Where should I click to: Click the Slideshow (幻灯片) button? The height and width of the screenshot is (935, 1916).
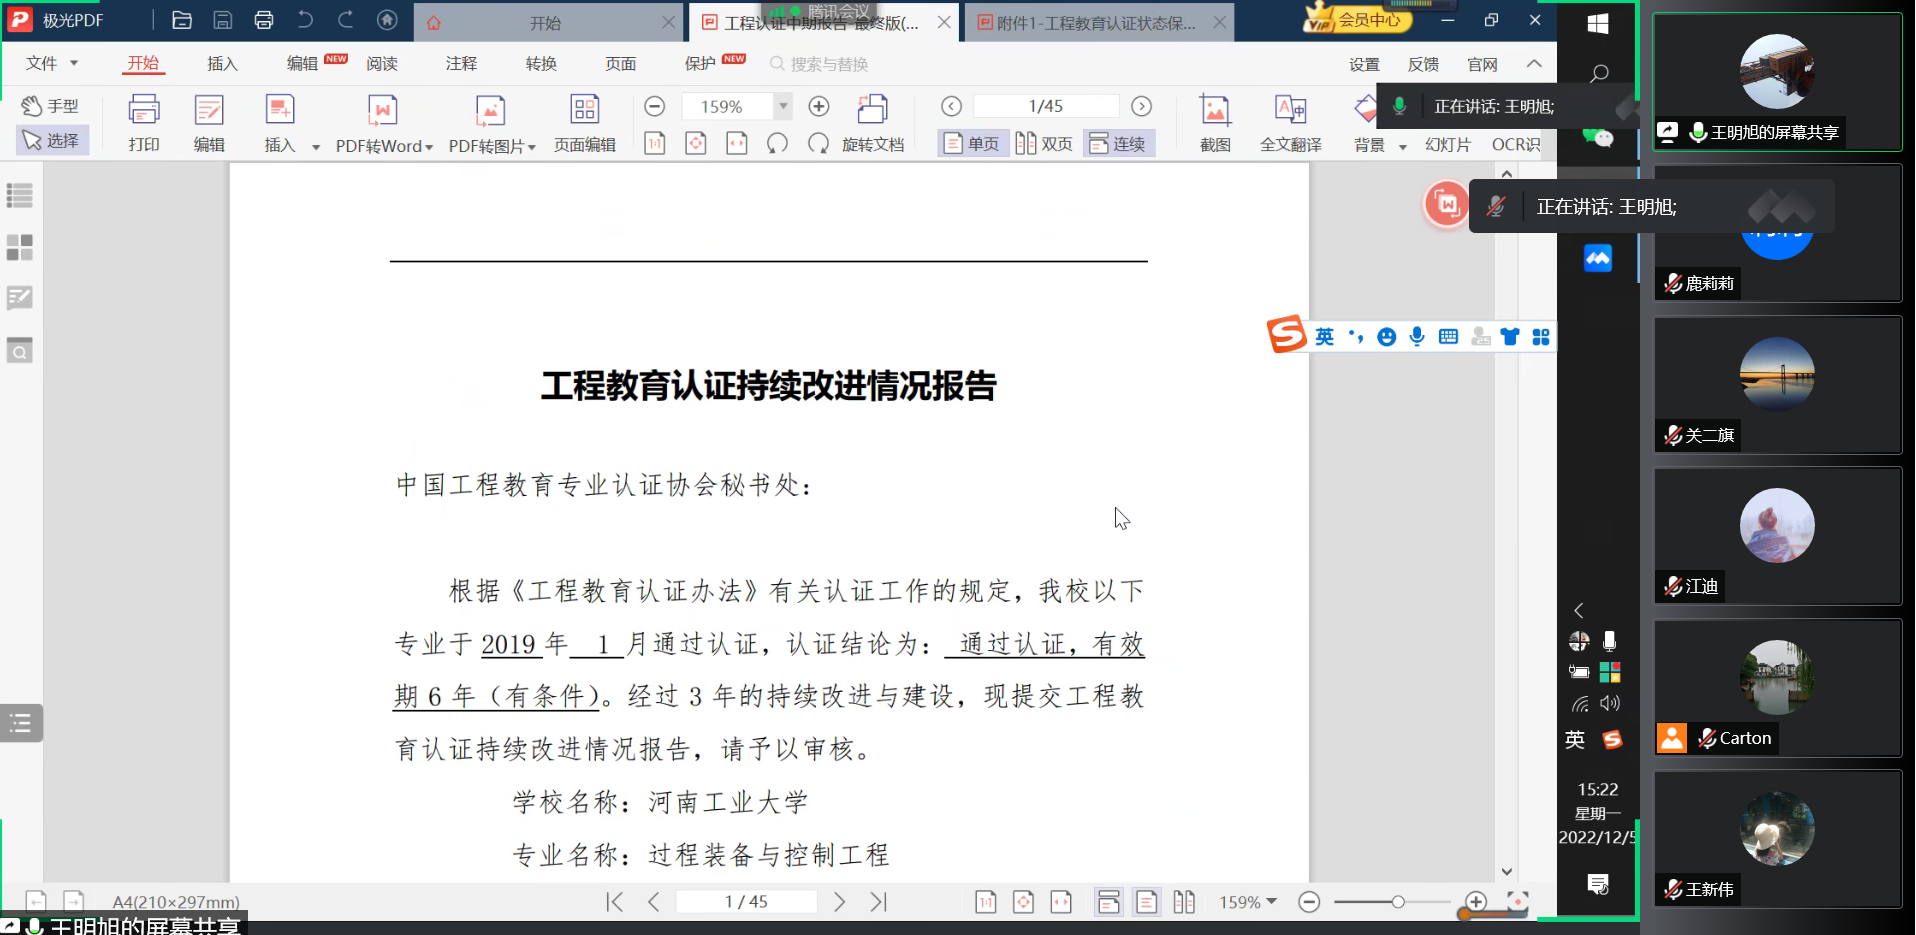point(1448,144)
